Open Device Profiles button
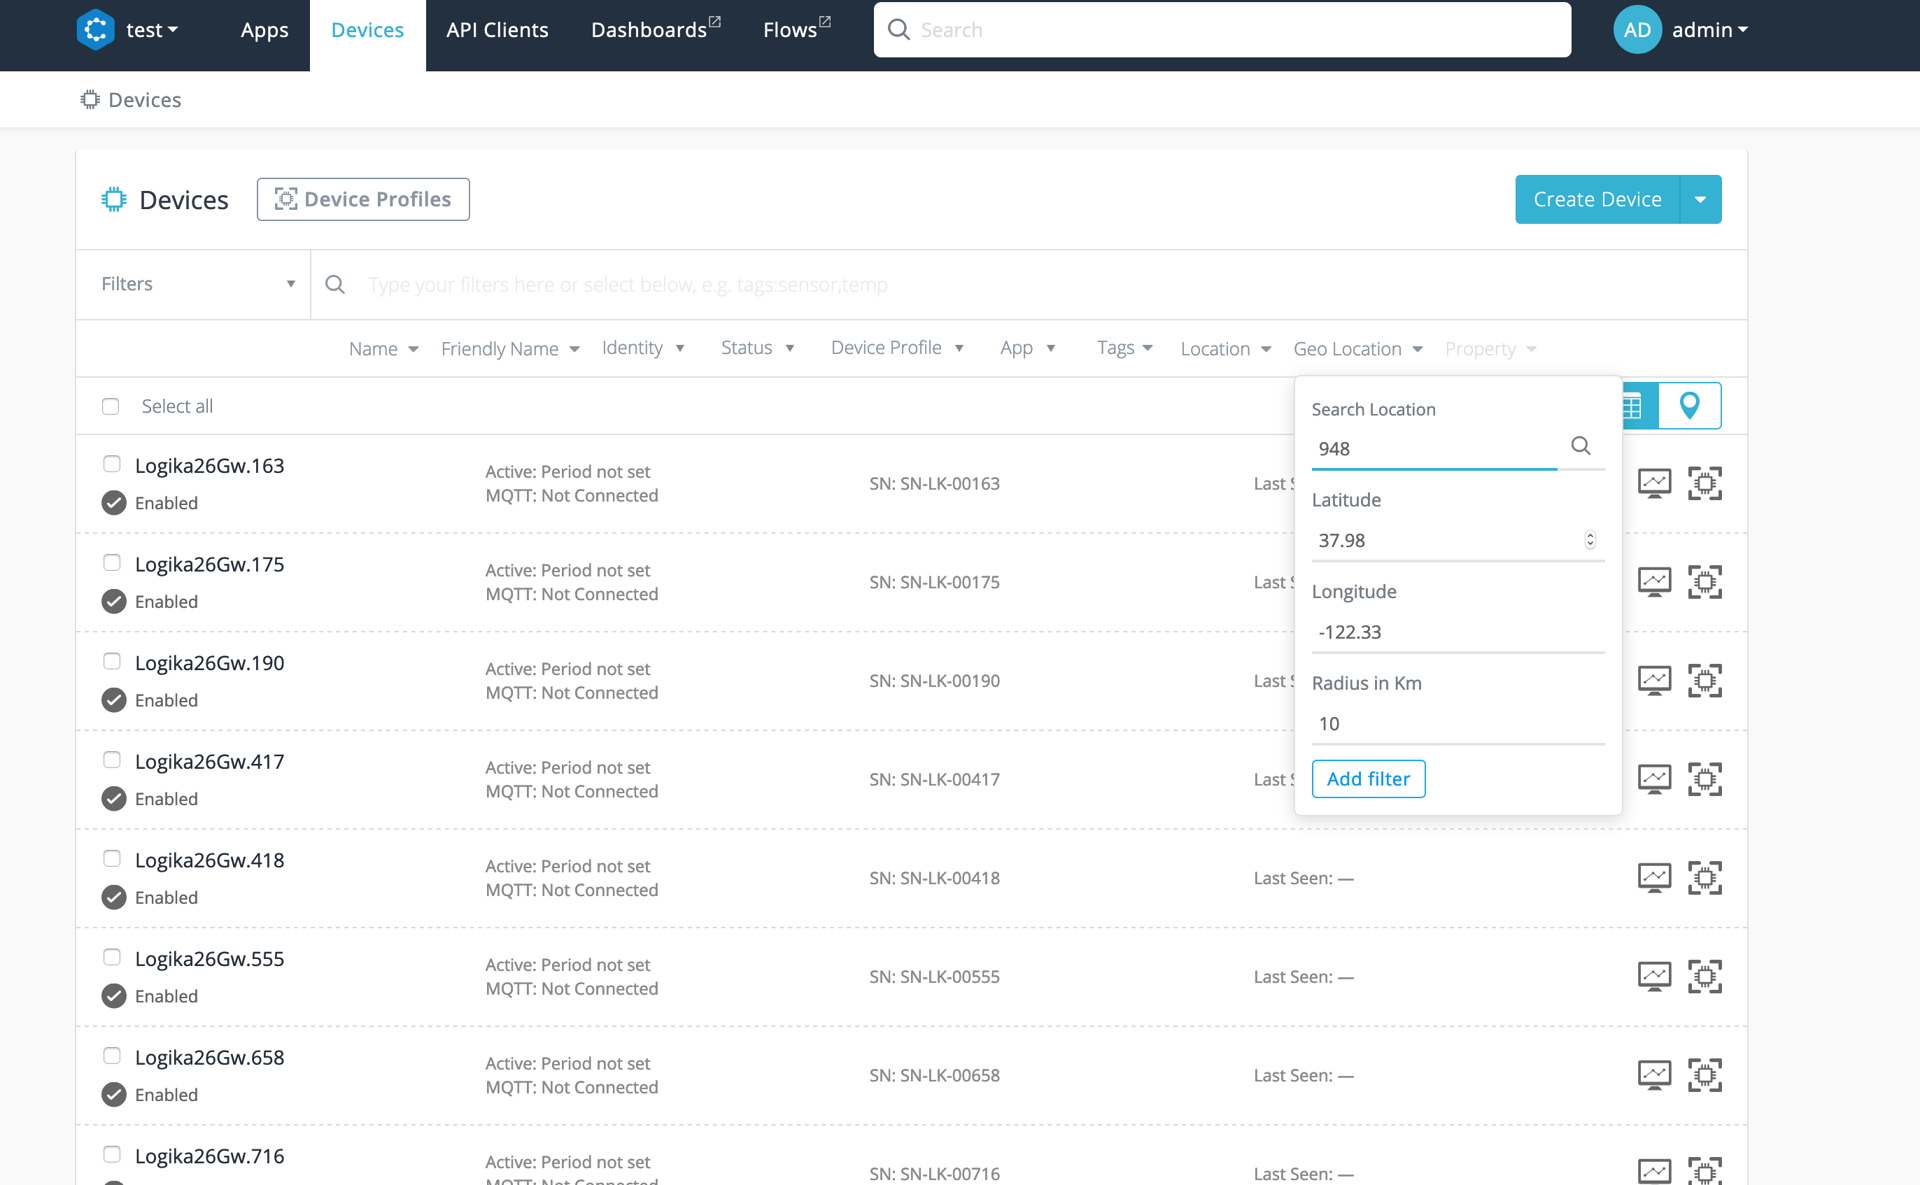This screenshot has height=1185, width=1920. (363, 199)
